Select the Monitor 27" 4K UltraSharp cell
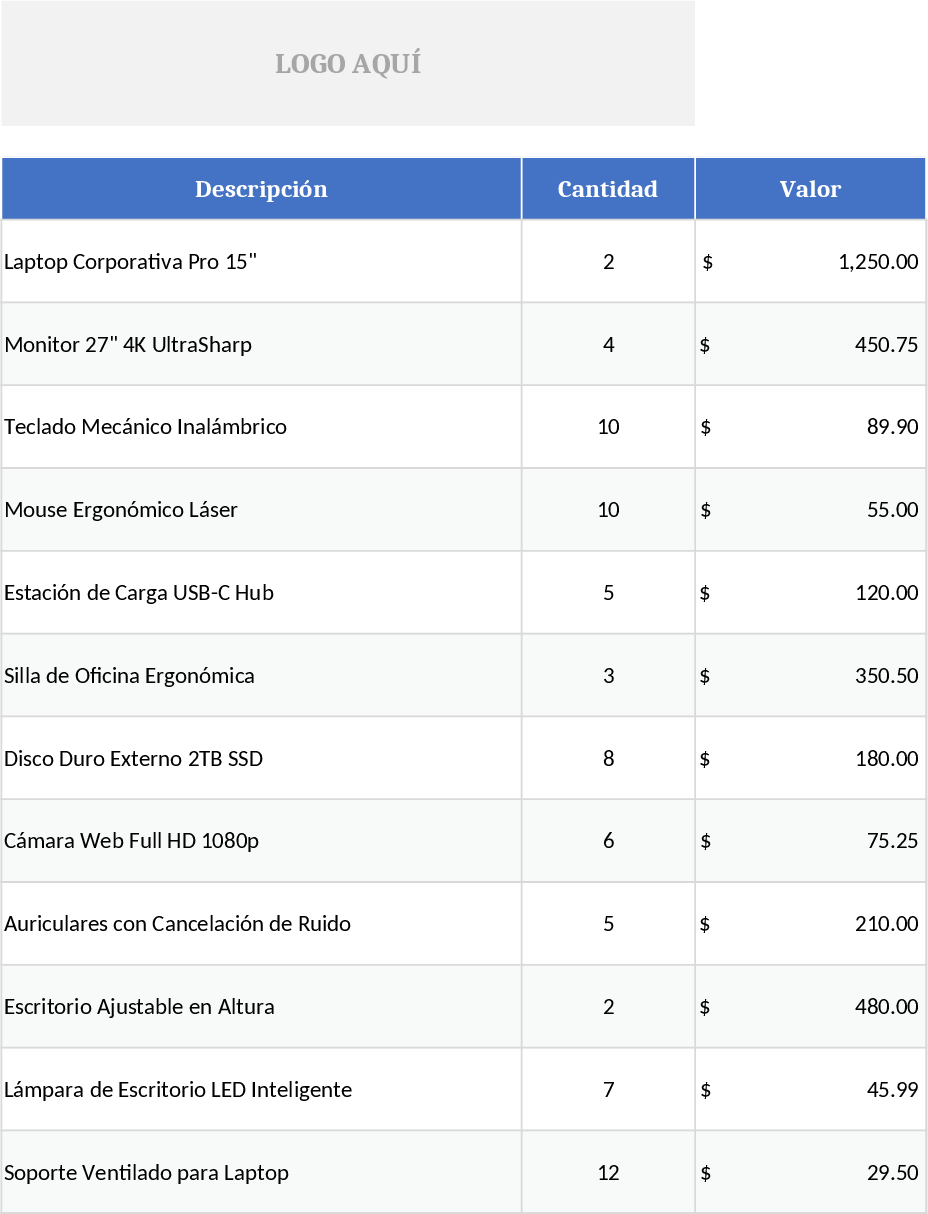The image size is (928, 1214). tap(128, 345)
